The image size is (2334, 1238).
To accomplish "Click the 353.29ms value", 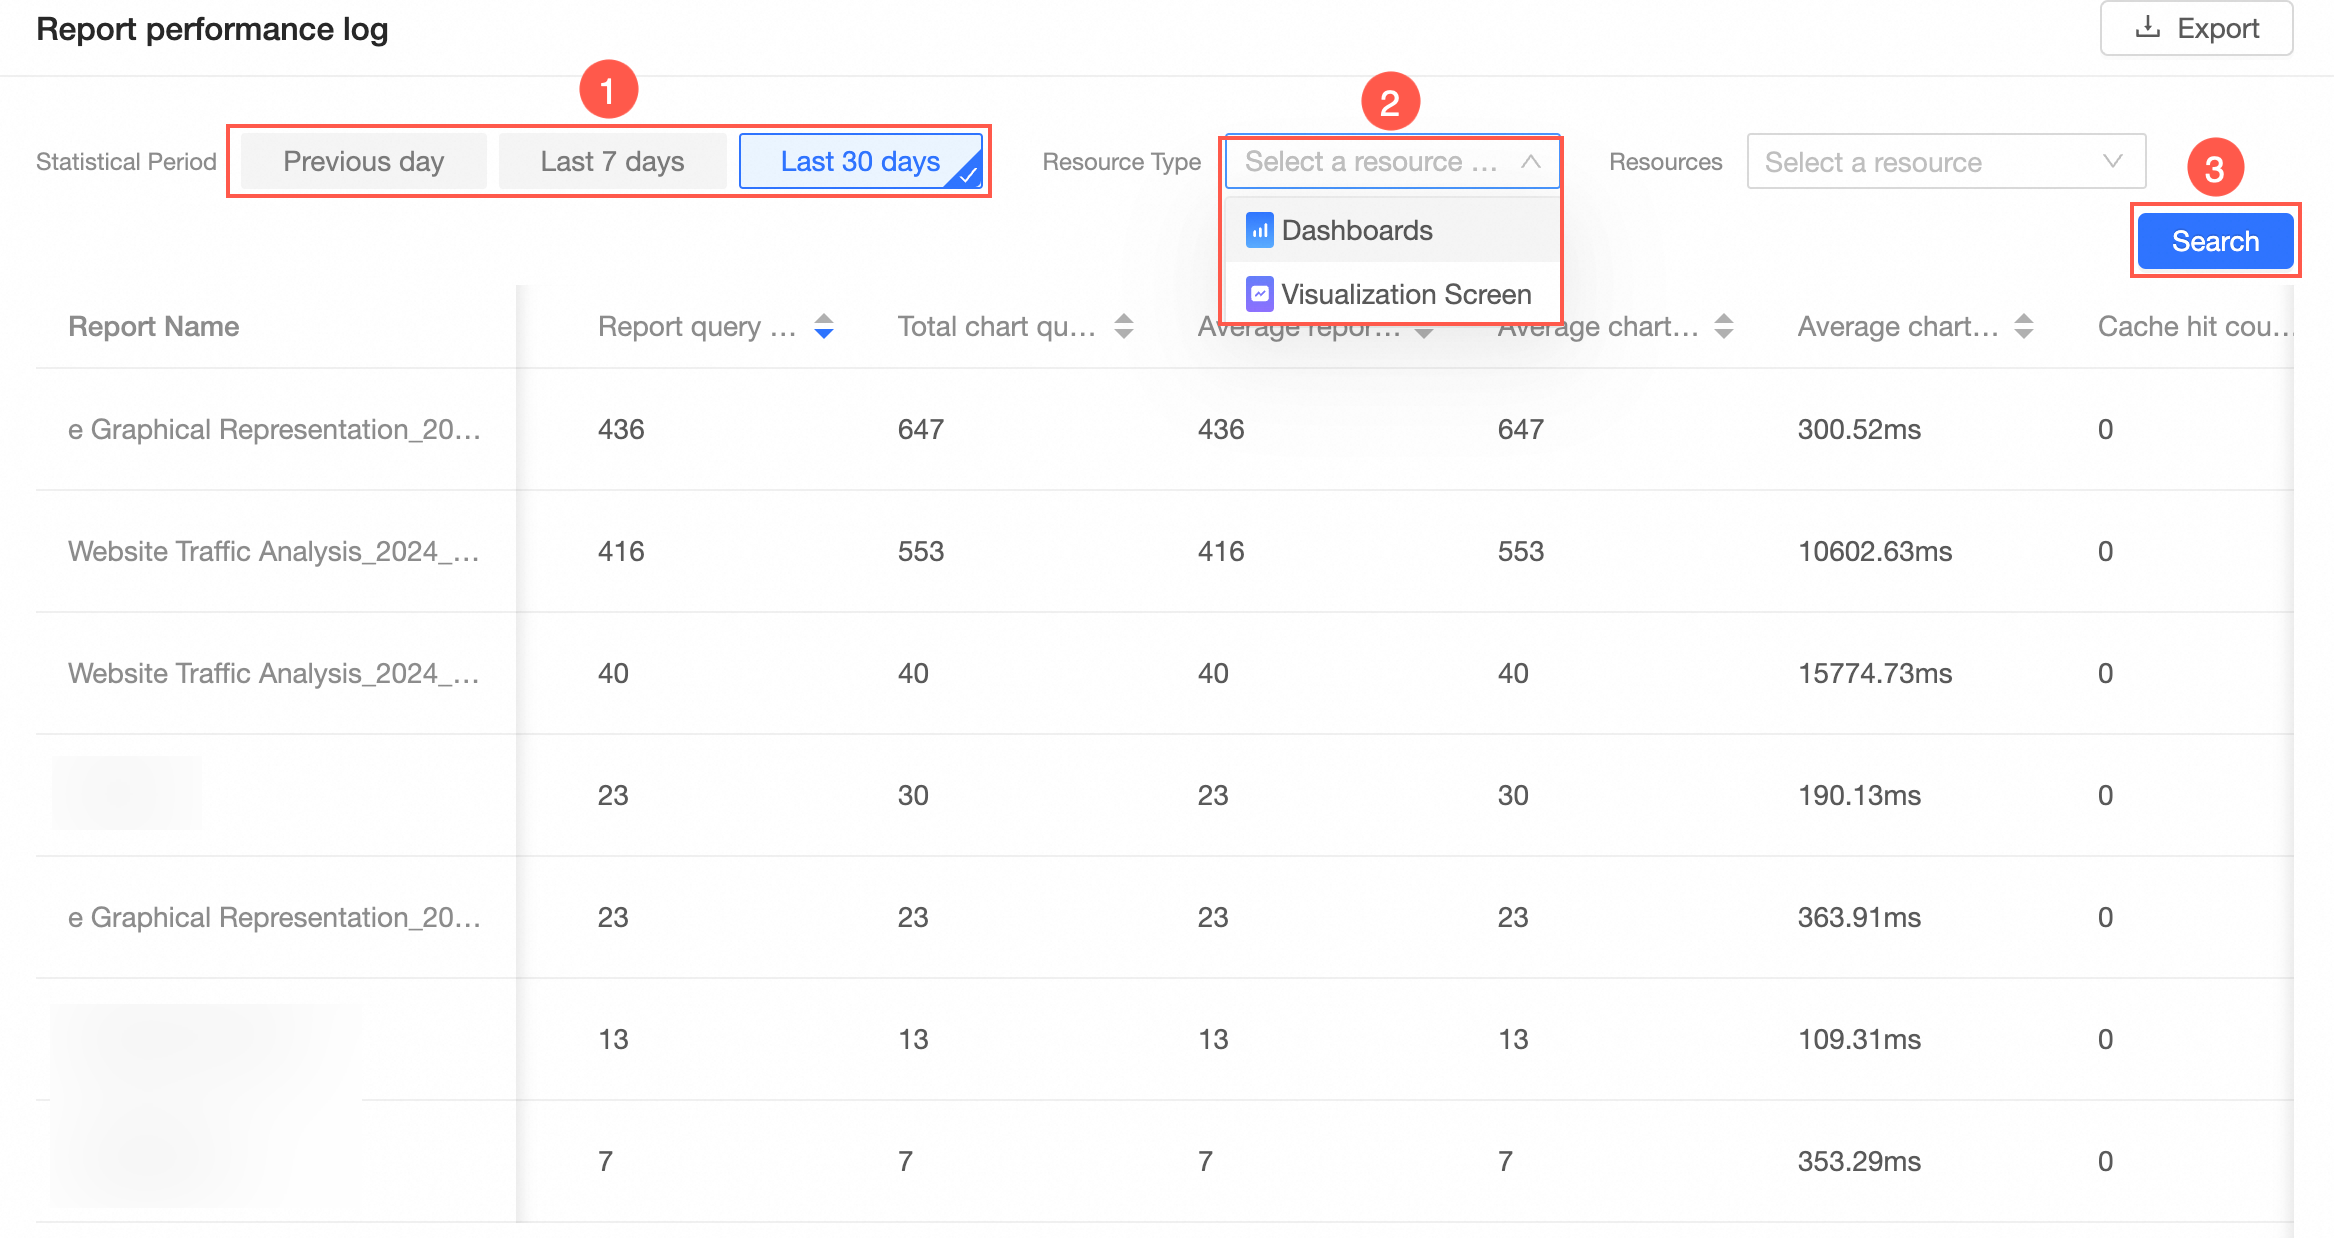I will click(1859, 1161).
